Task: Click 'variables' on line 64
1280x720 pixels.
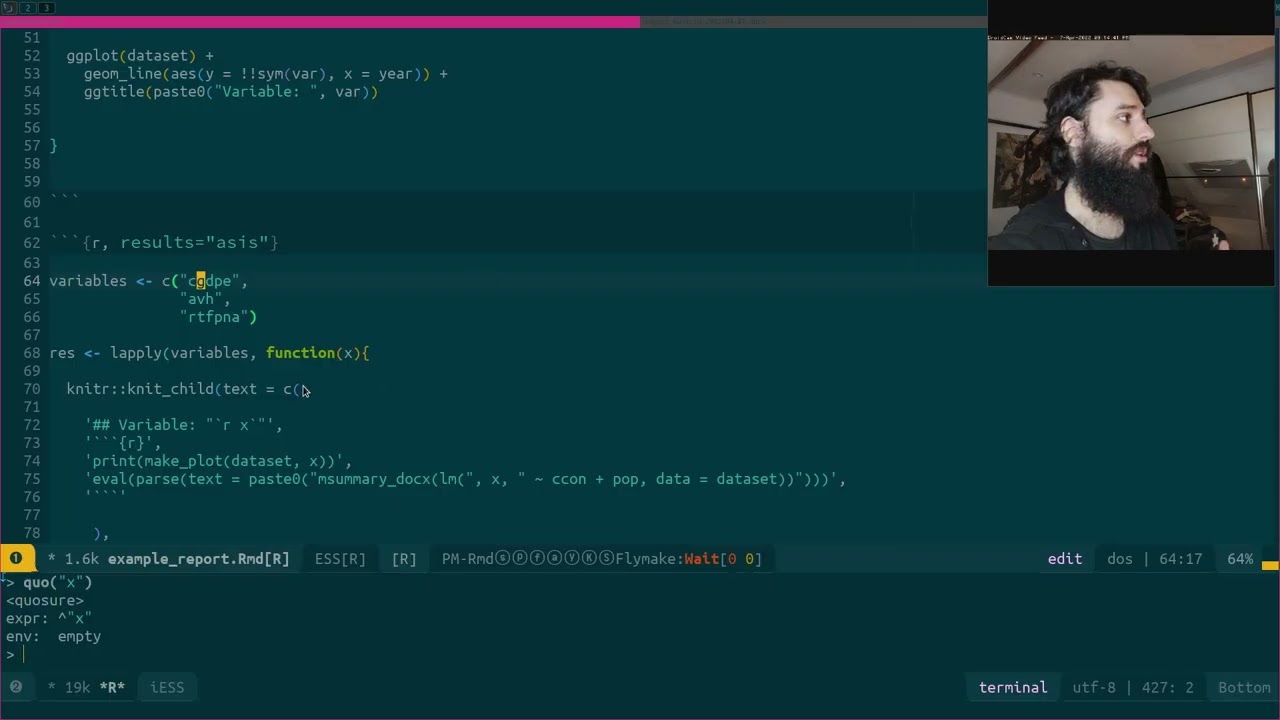Action: (x=88, y=281)
